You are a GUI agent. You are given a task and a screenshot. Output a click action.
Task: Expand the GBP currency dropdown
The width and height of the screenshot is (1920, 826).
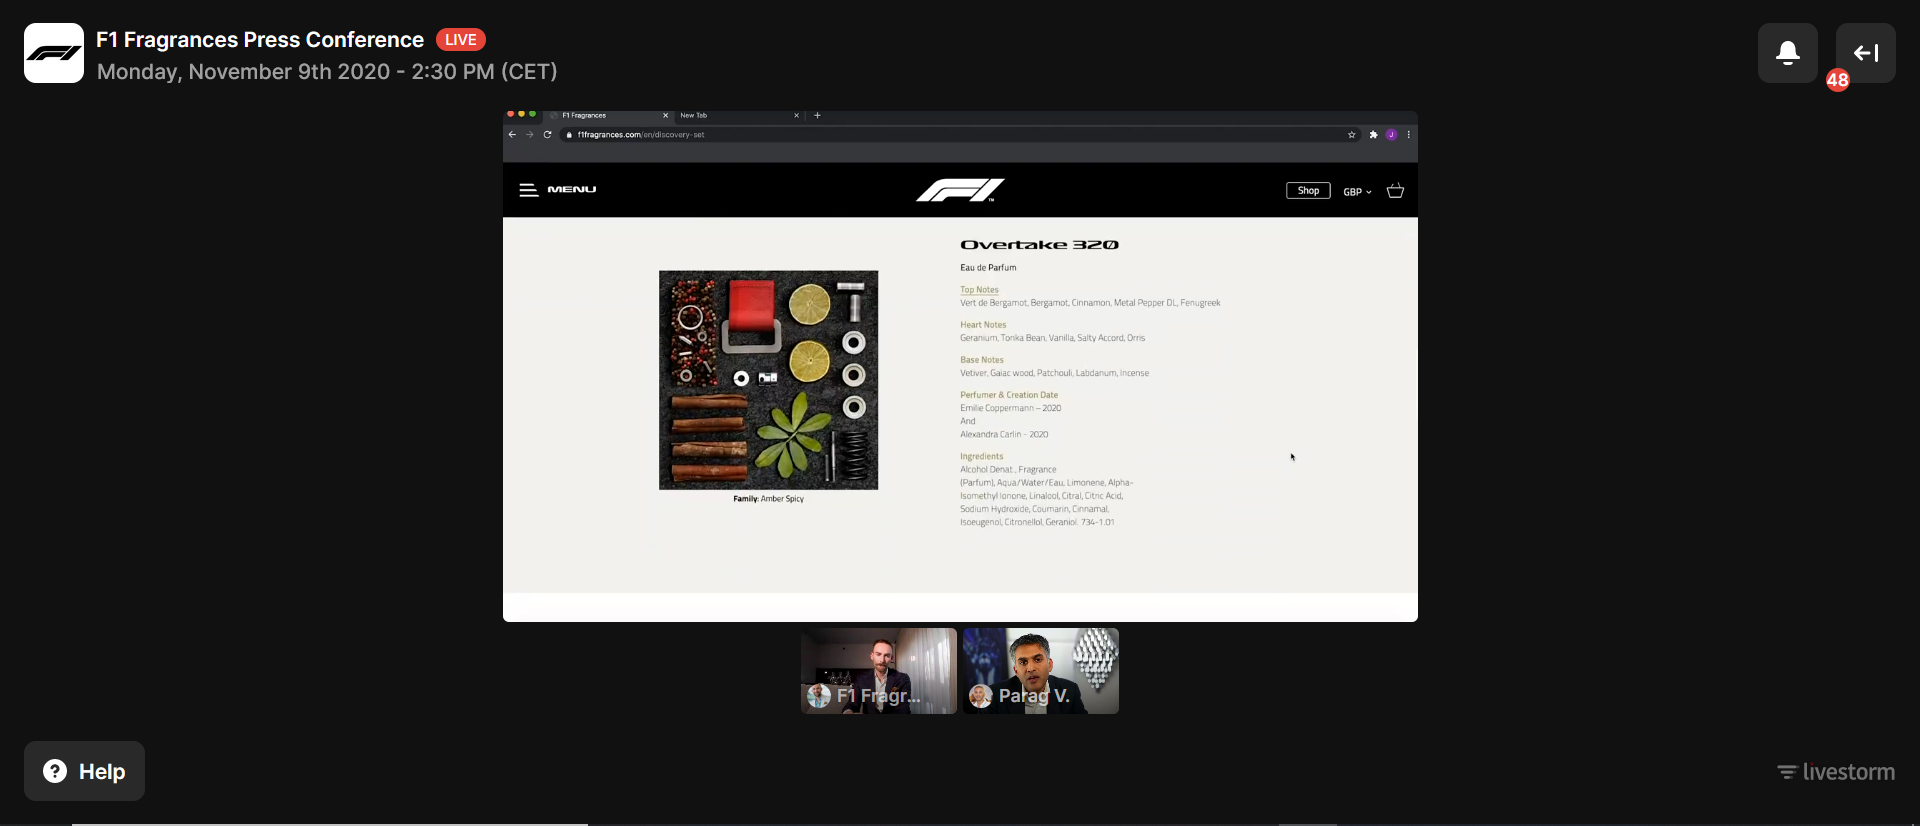coord(1358,192)
